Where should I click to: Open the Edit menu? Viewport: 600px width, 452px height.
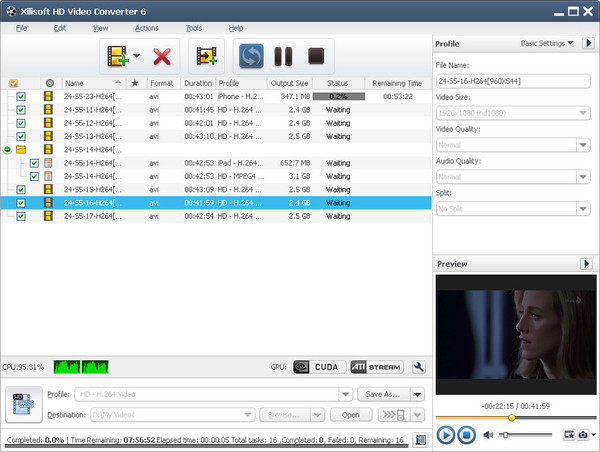(x=60, y=28)
